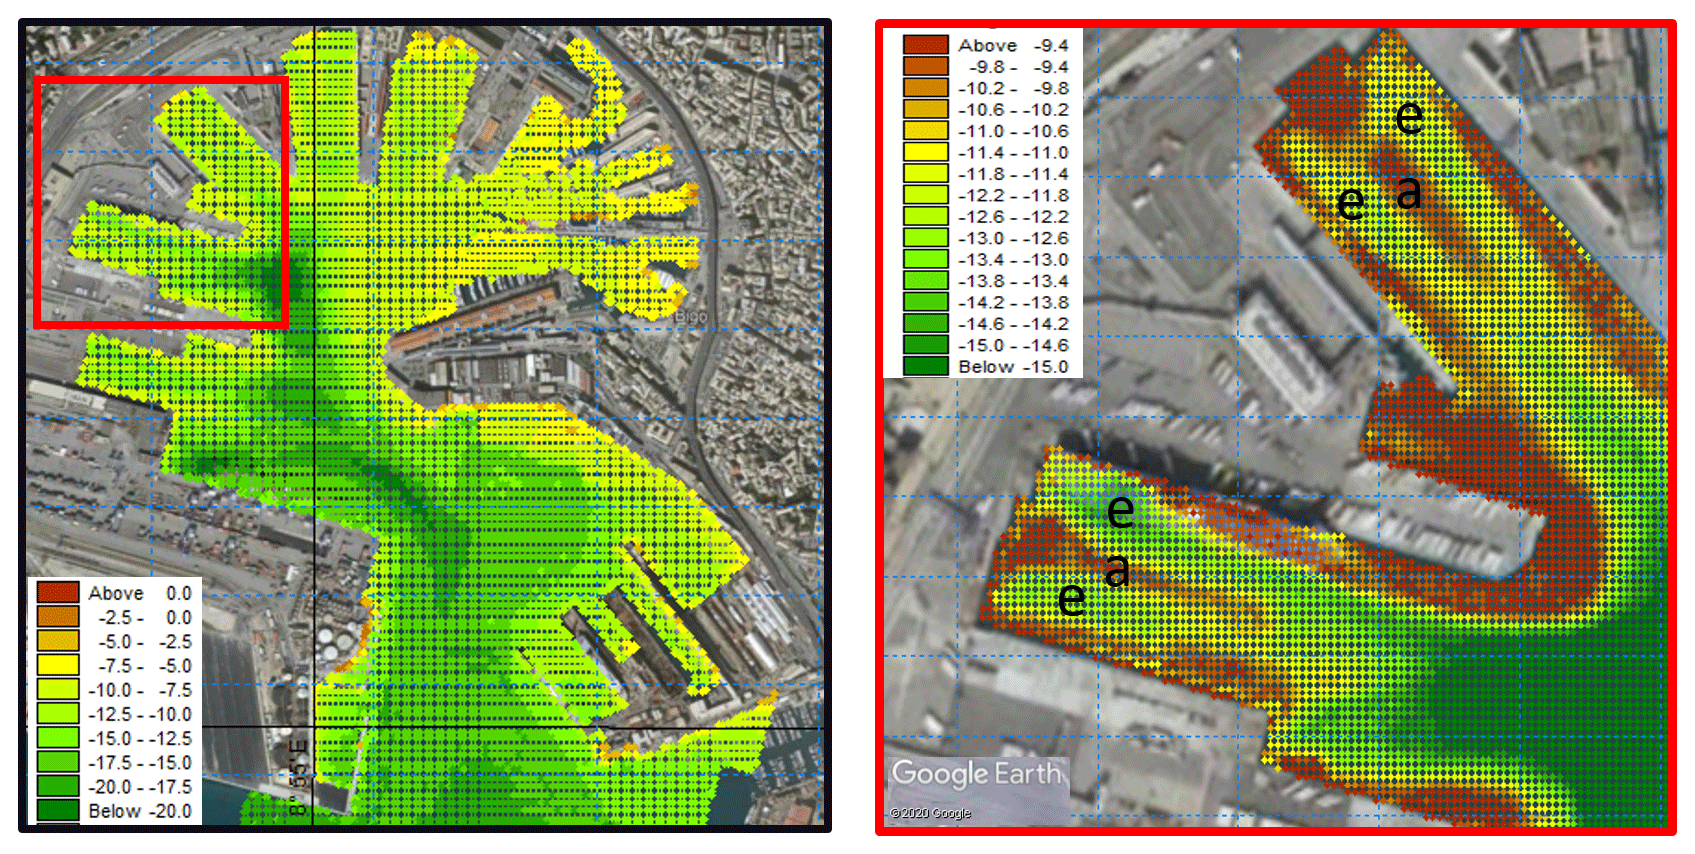1695x854 pixels.
Task: Click the Google Earth logo
Action: point(976,774)
